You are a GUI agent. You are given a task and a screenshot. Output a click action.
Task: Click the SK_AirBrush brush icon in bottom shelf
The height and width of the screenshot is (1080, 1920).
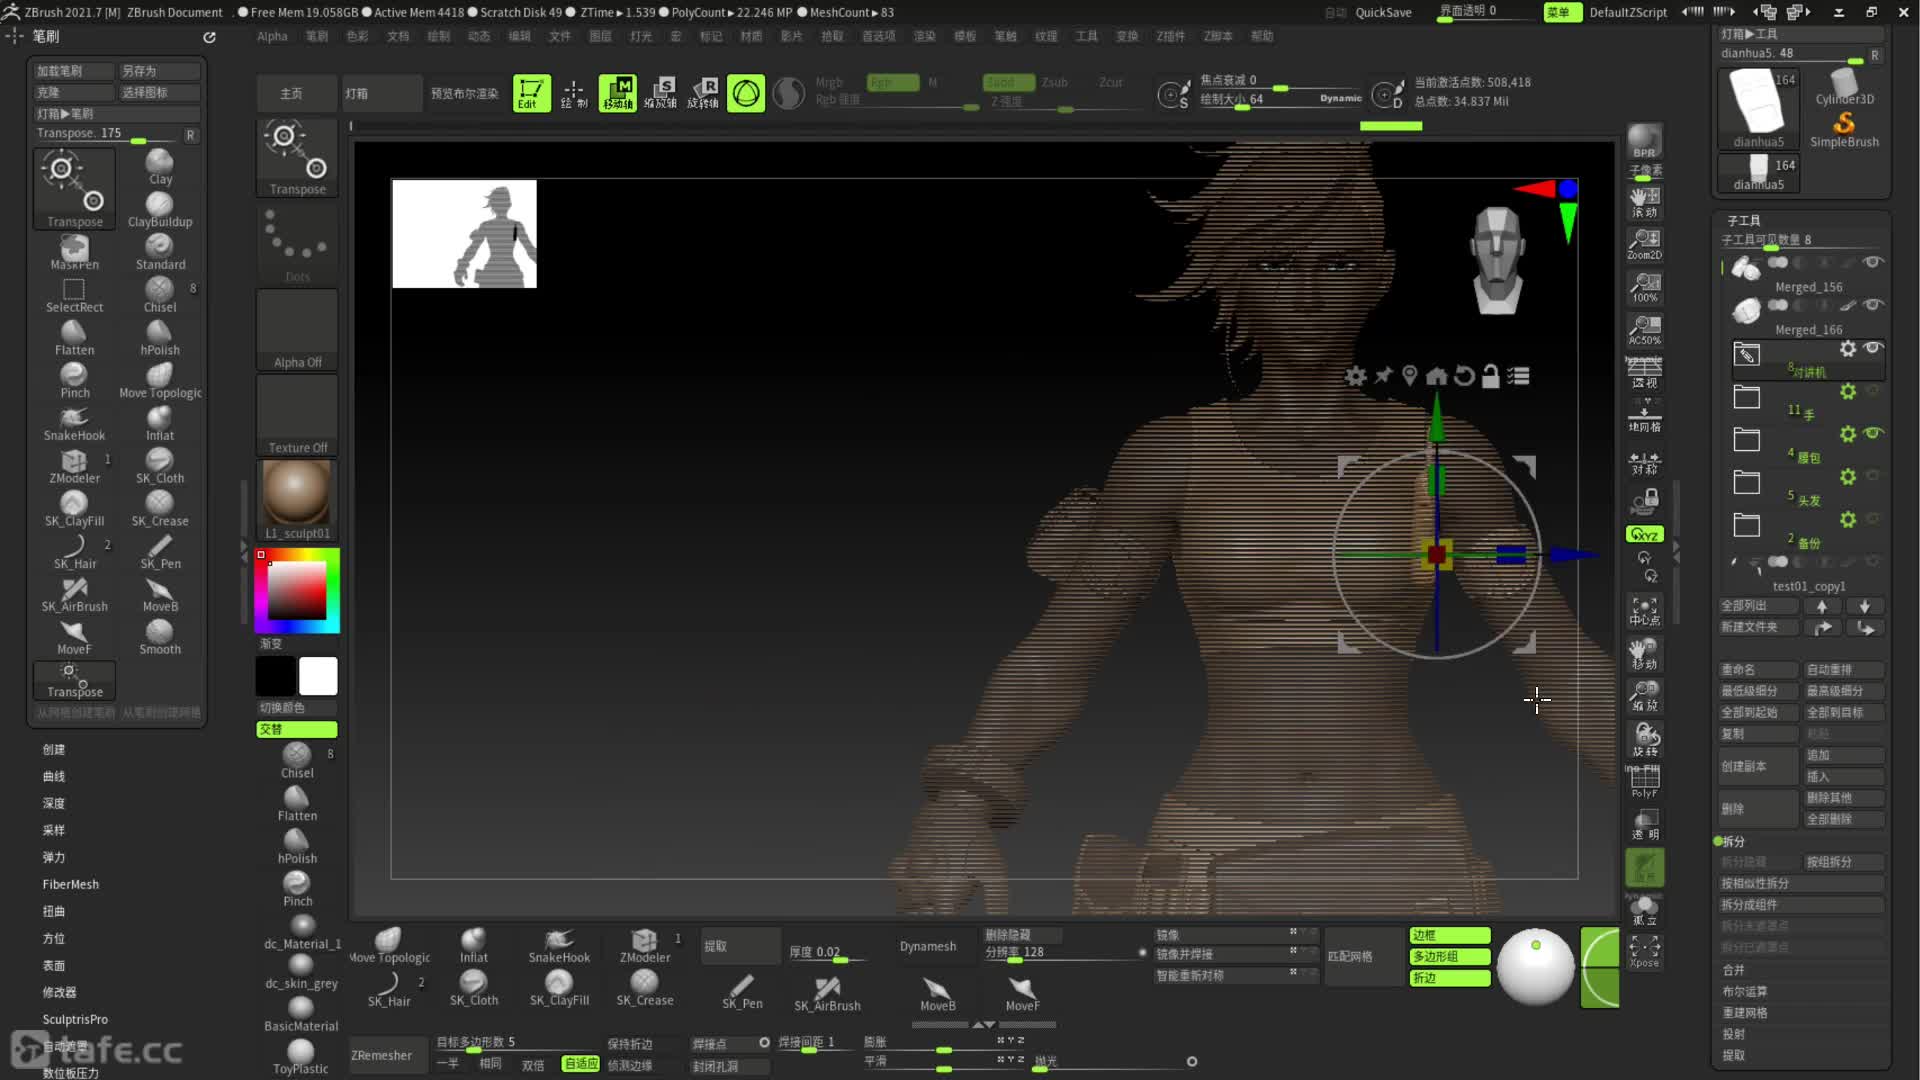[x=827, y=992]
